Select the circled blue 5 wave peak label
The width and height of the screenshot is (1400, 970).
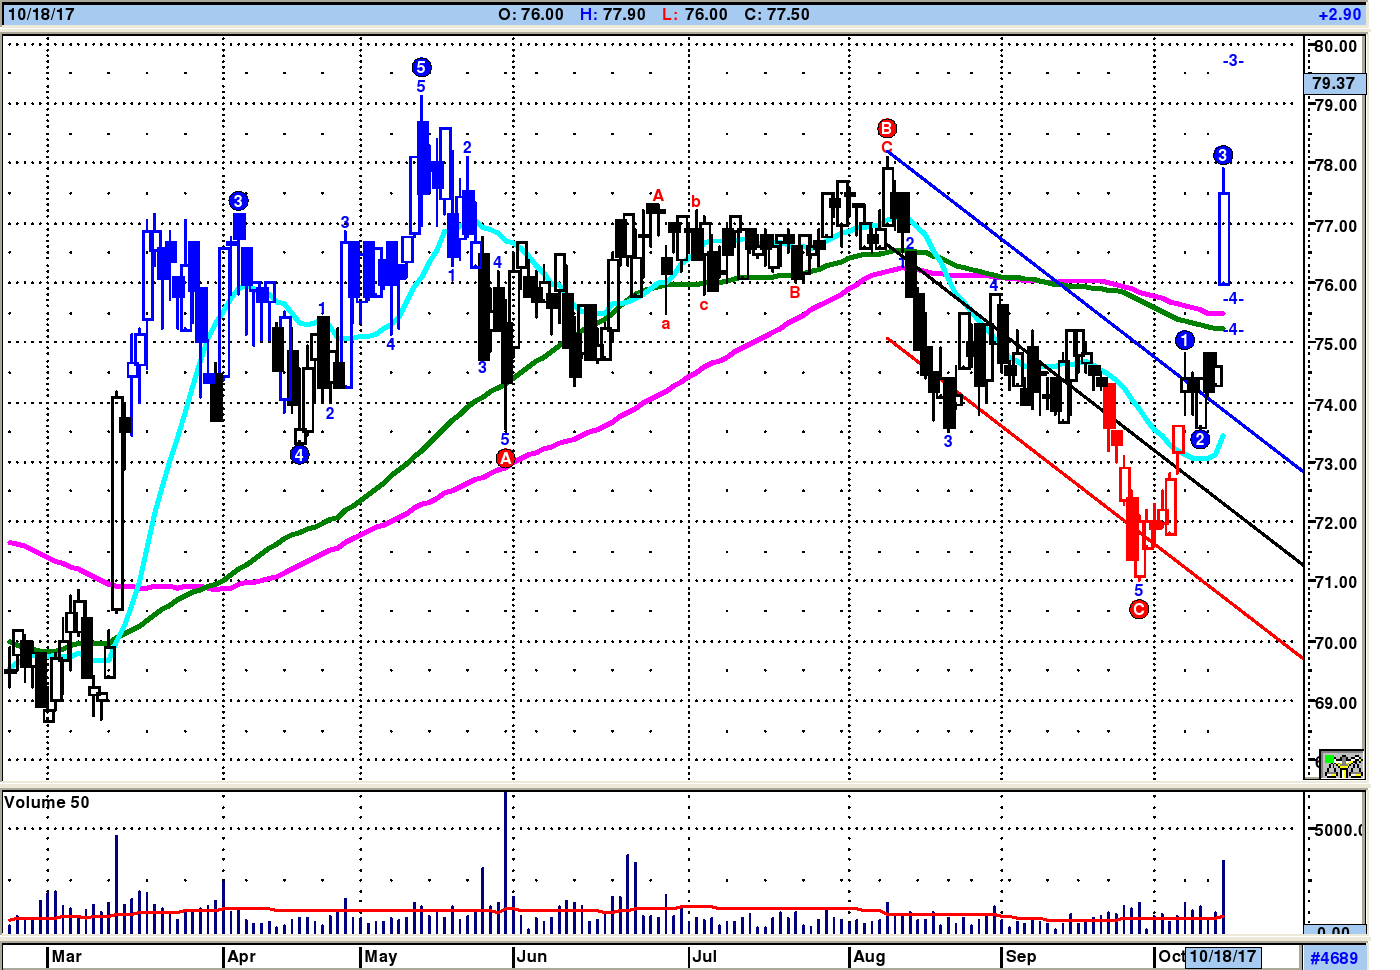pyautogui.click(x=421, y=67)
